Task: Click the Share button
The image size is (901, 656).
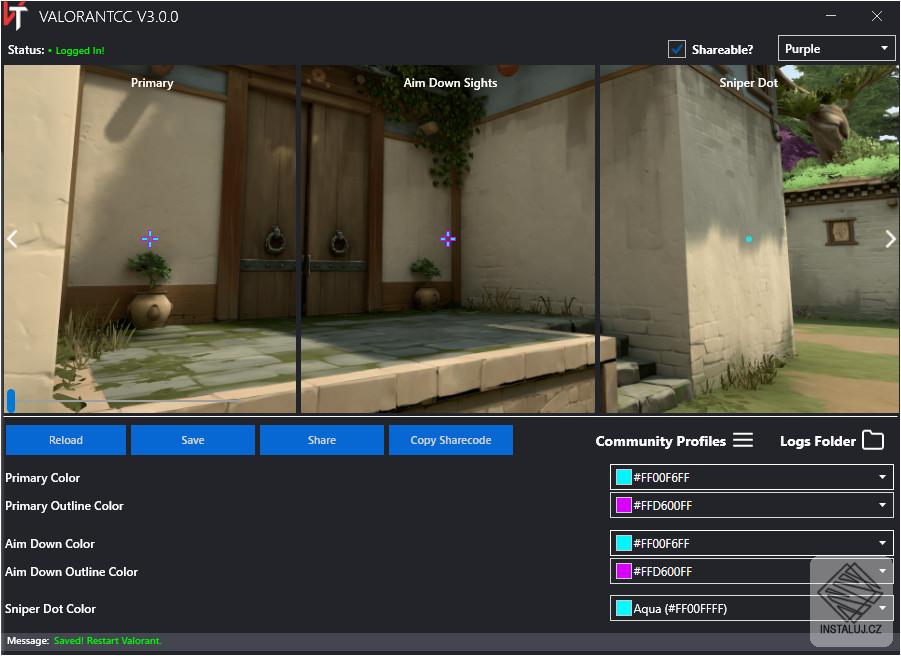Action: pyautogui.click(x=322, y=440)
